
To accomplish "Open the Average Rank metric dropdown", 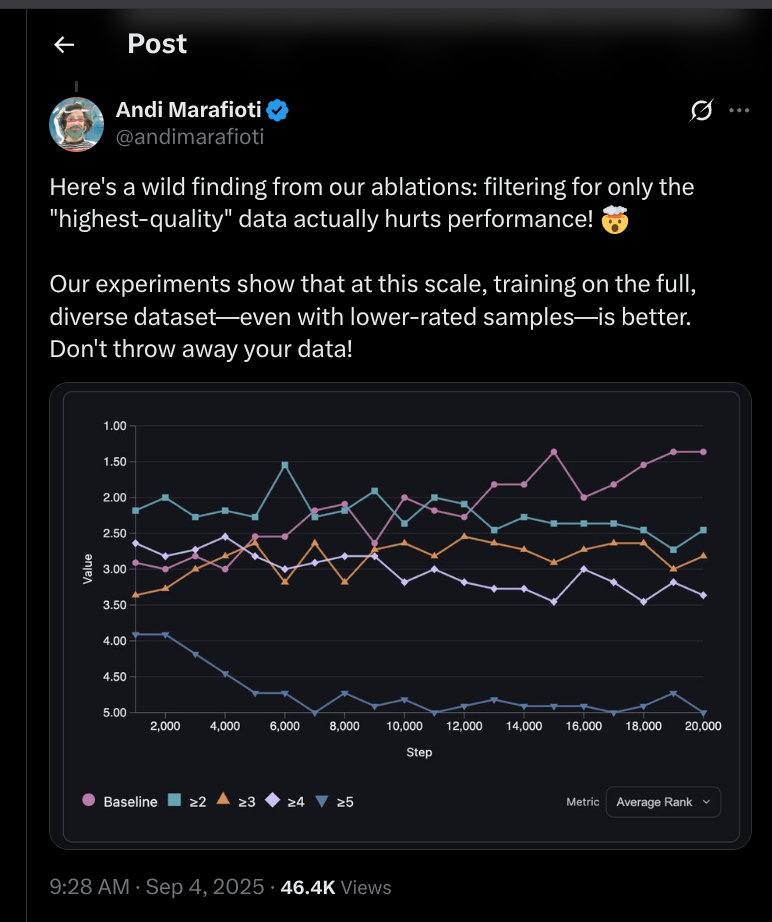I will click(663, 802).
